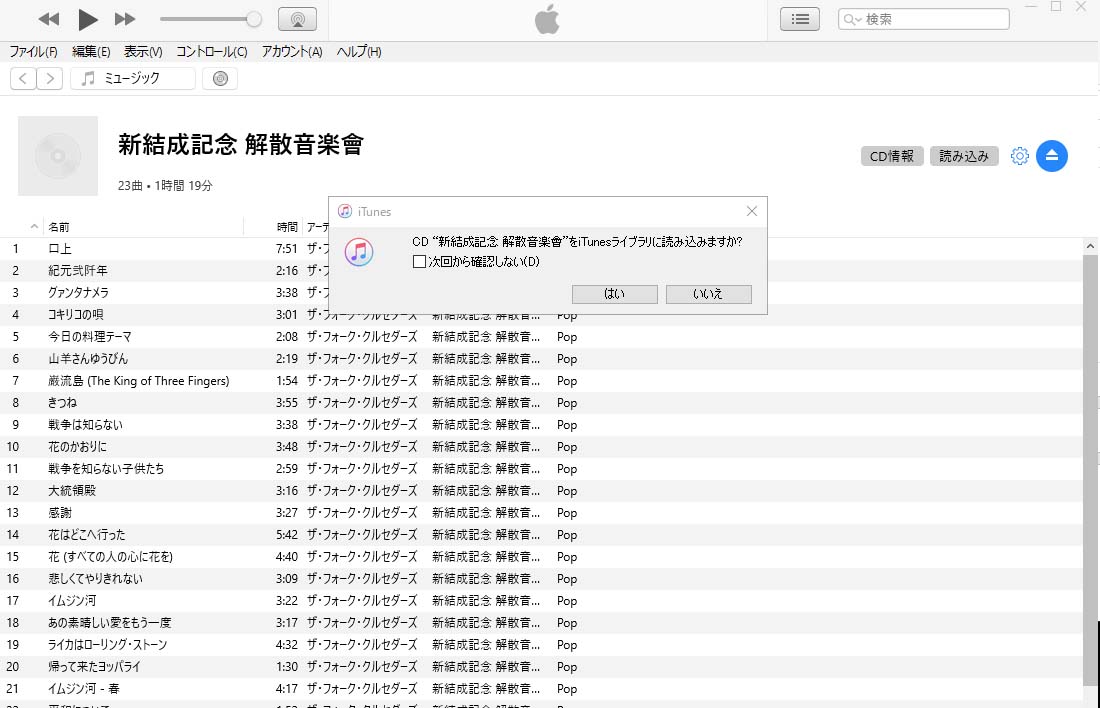Click the Play button

[88, 19]
